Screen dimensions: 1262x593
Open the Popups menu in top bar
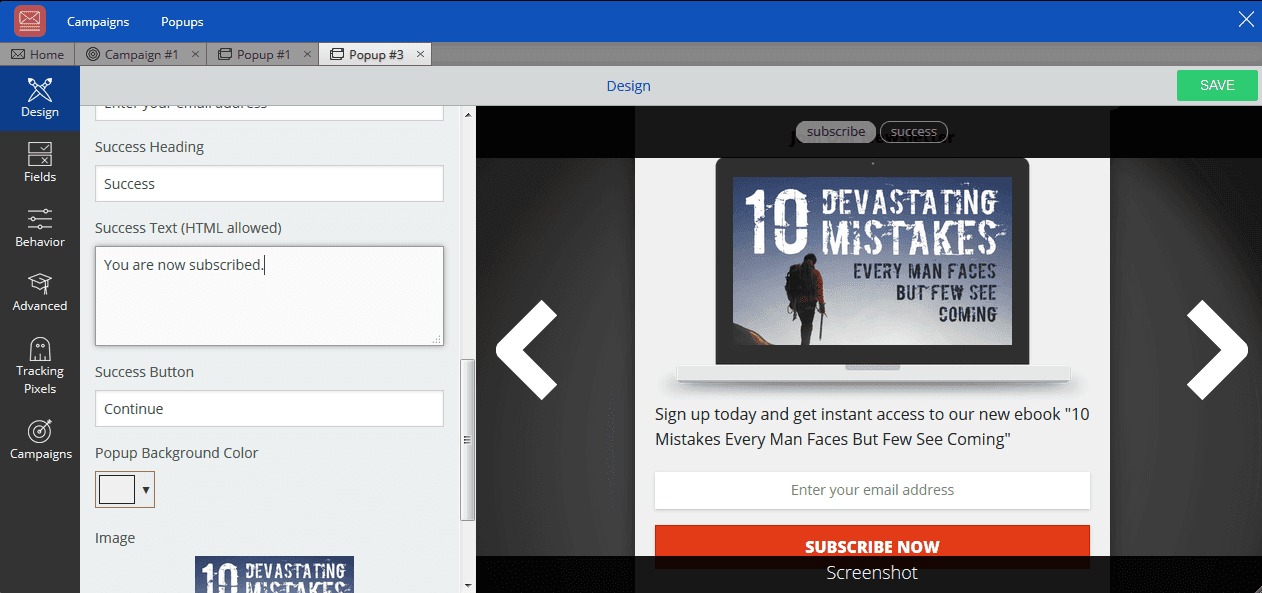[182, 21]
